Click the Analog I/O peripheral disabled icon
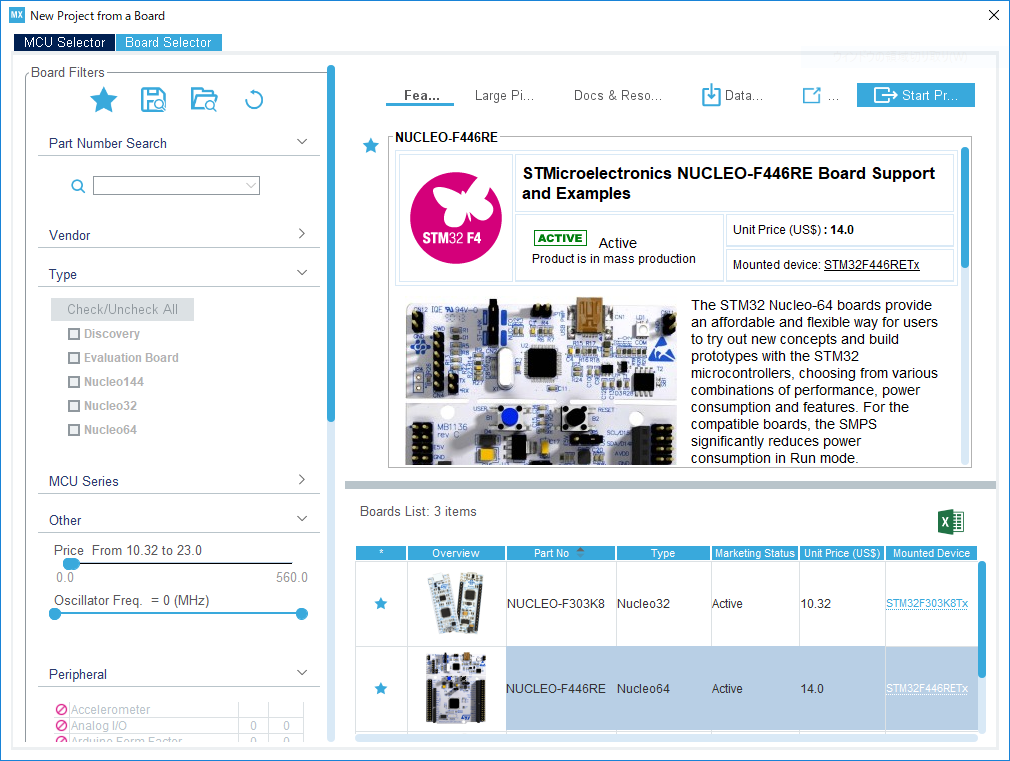The image size is (1010, 761). coord(61,726)
